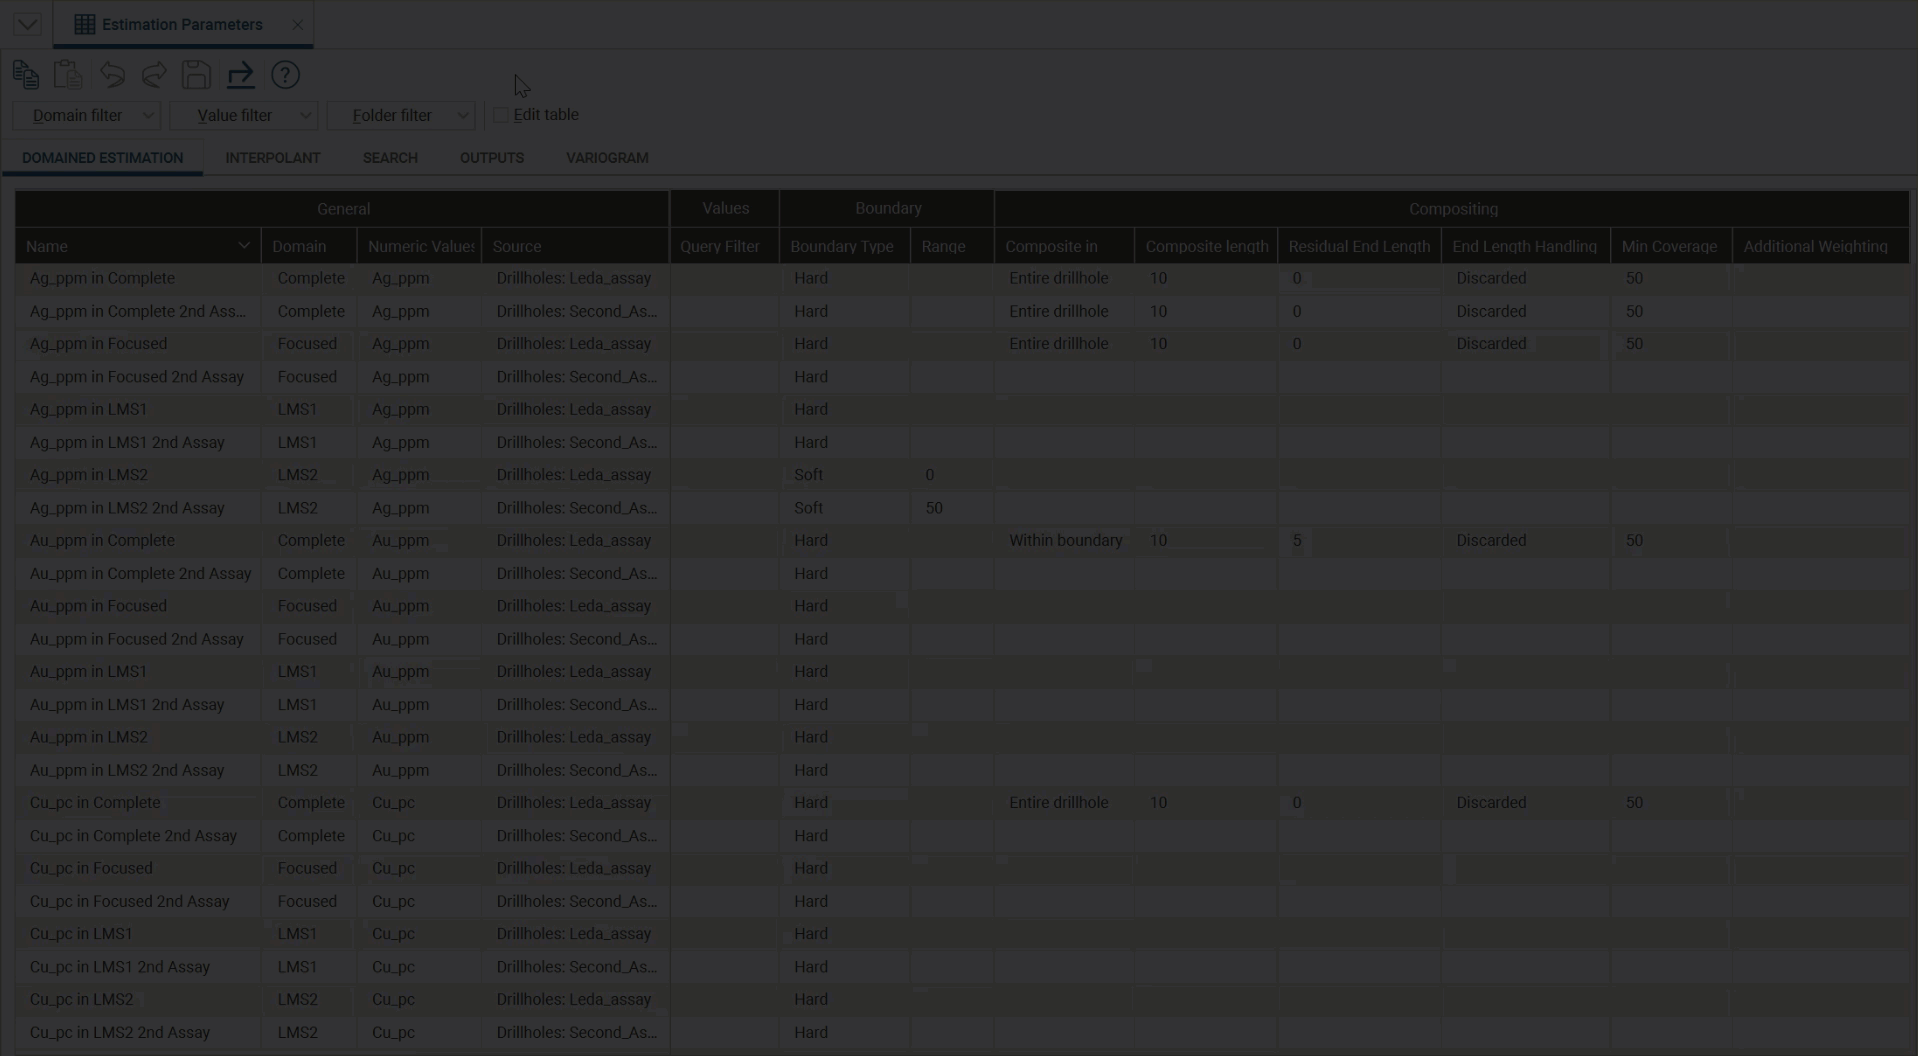
Task: Open the tab list chevron at top left
Action: coord(27,24)
